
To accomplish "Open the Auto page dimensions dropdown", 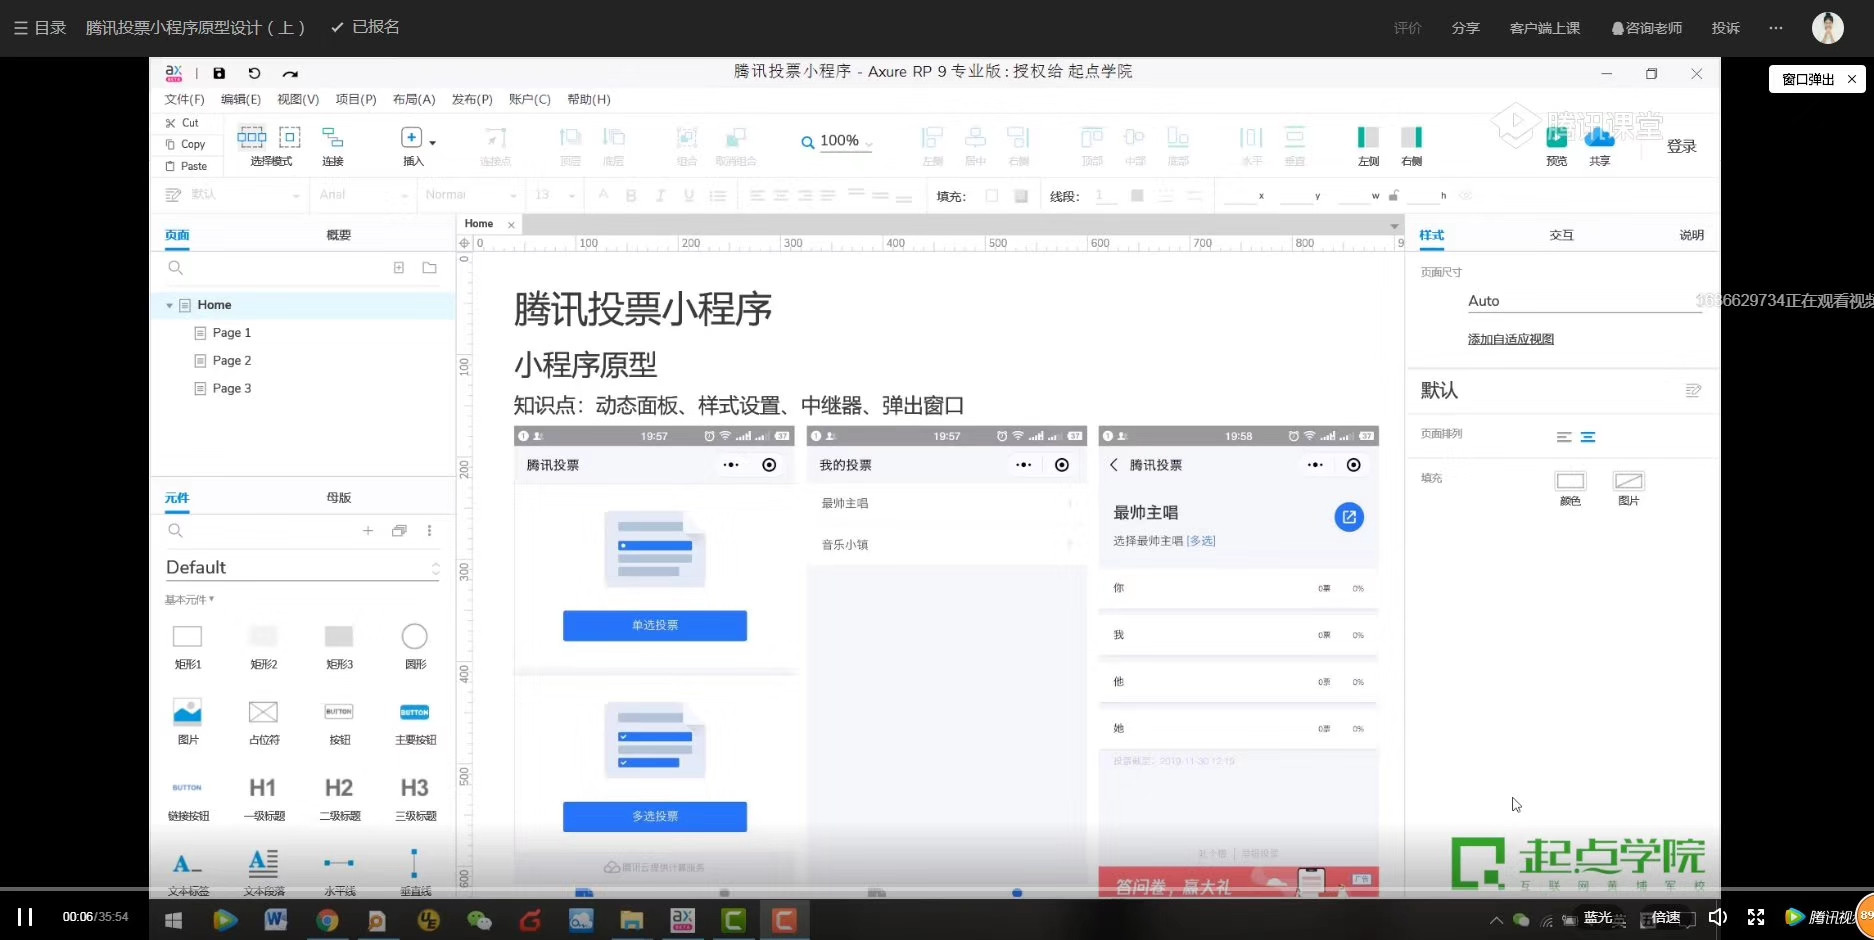I will point(1584,301).
